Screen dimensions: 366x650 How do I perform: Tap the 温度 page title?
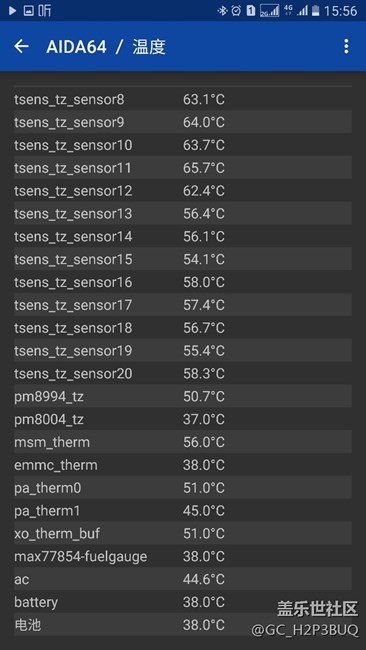pyautogui.click(x=149, y=47)
